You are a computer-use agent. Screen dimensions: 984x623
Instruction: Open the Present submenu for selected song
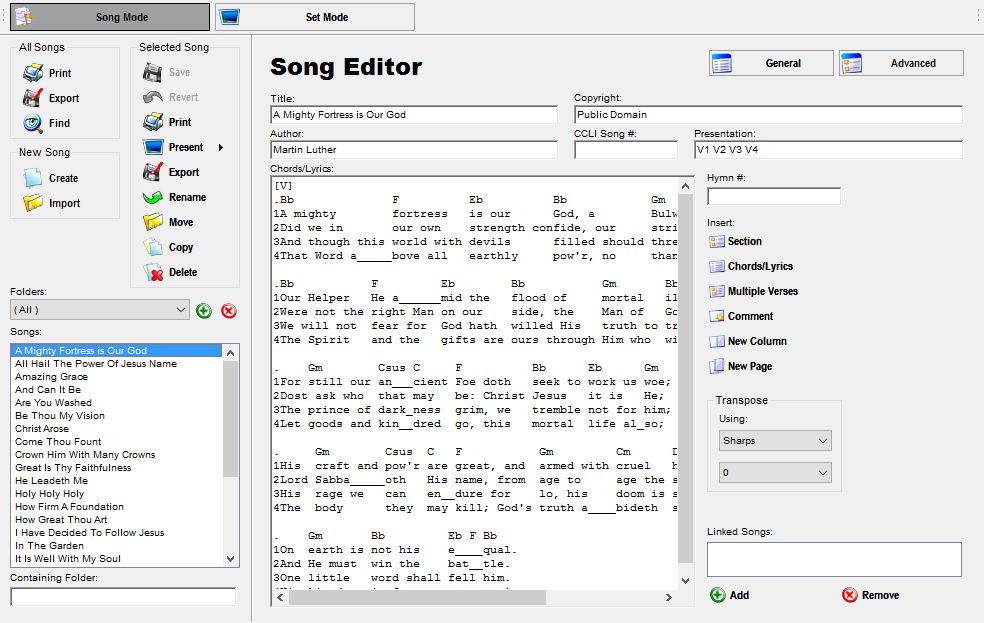click(x=186, y=147)
